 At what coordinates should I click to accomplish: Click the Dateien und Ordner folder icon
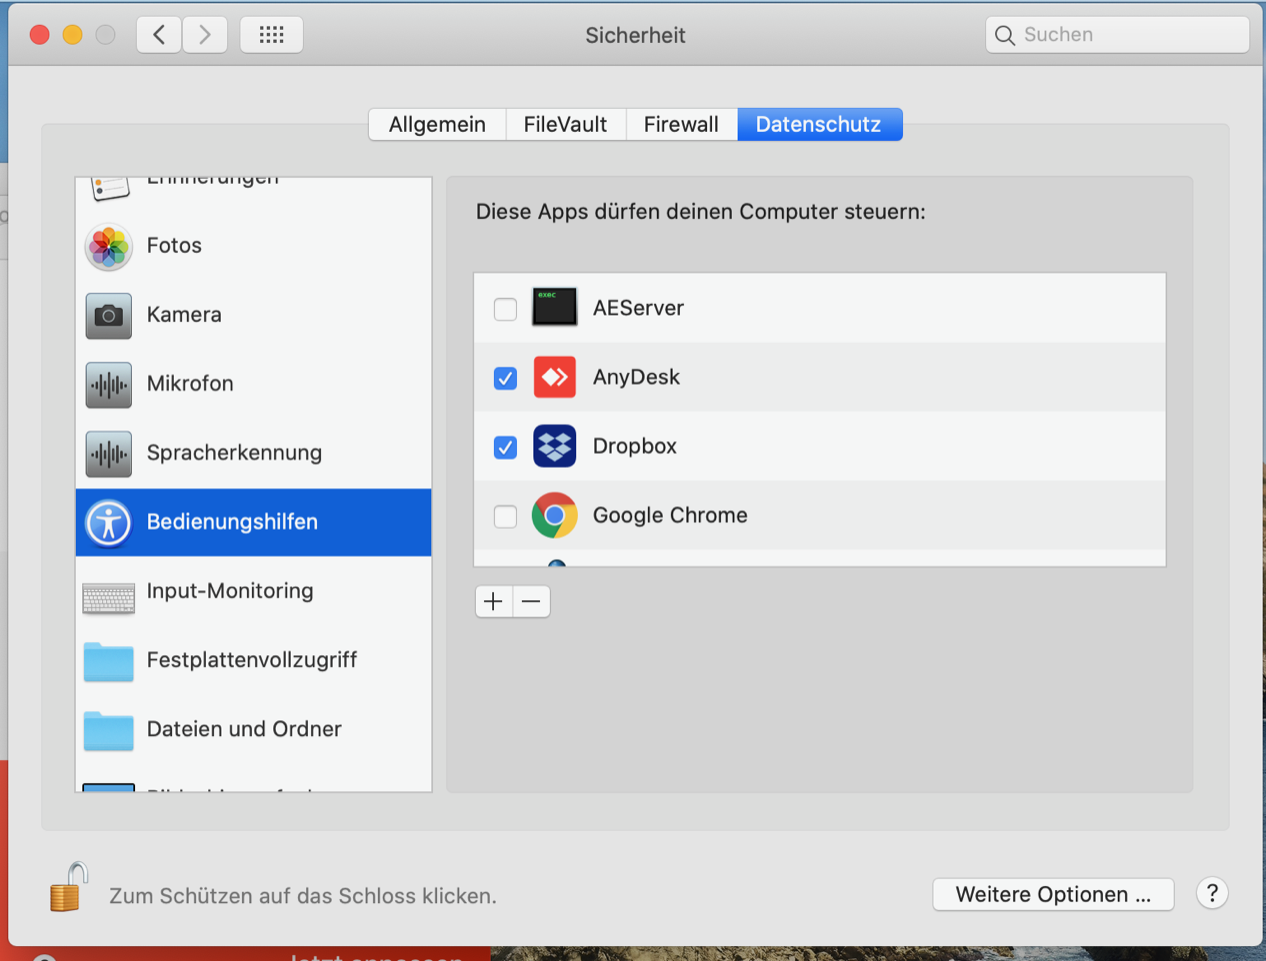[x=109, y=730]
